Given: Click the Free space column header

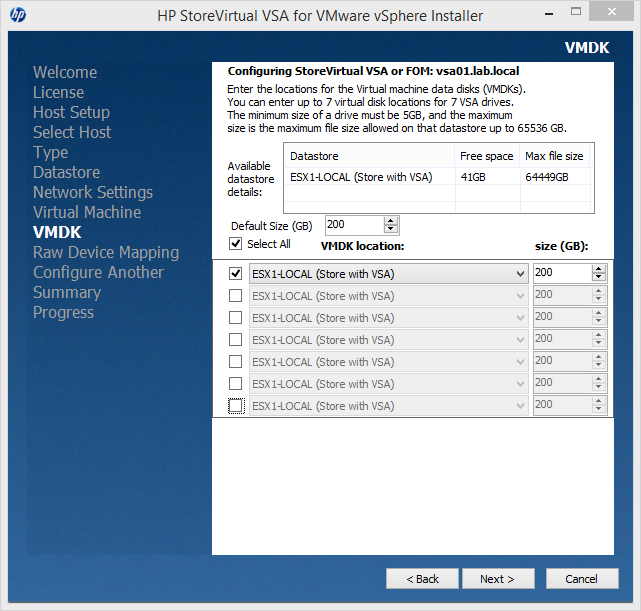Looking at the screenshot, I should (x=487, y=156).
